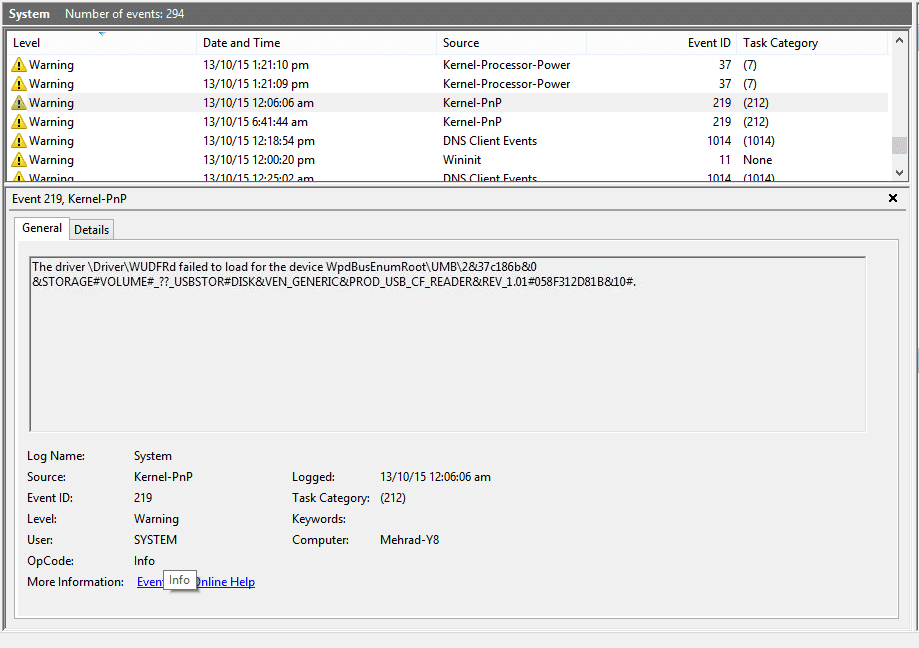
Task: Click warning icon of 1:21:10 pm event
Action: tap(18, 65)
